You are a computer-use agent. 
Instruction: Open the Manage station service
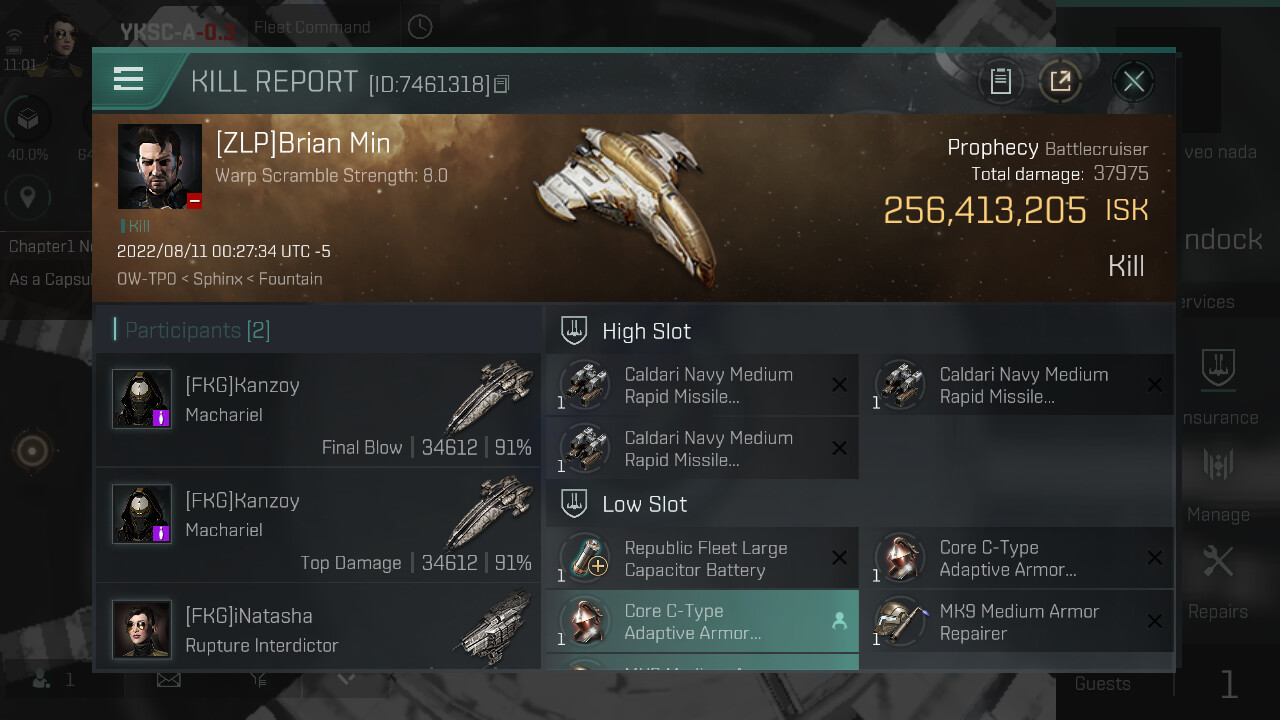[1218, 485]
